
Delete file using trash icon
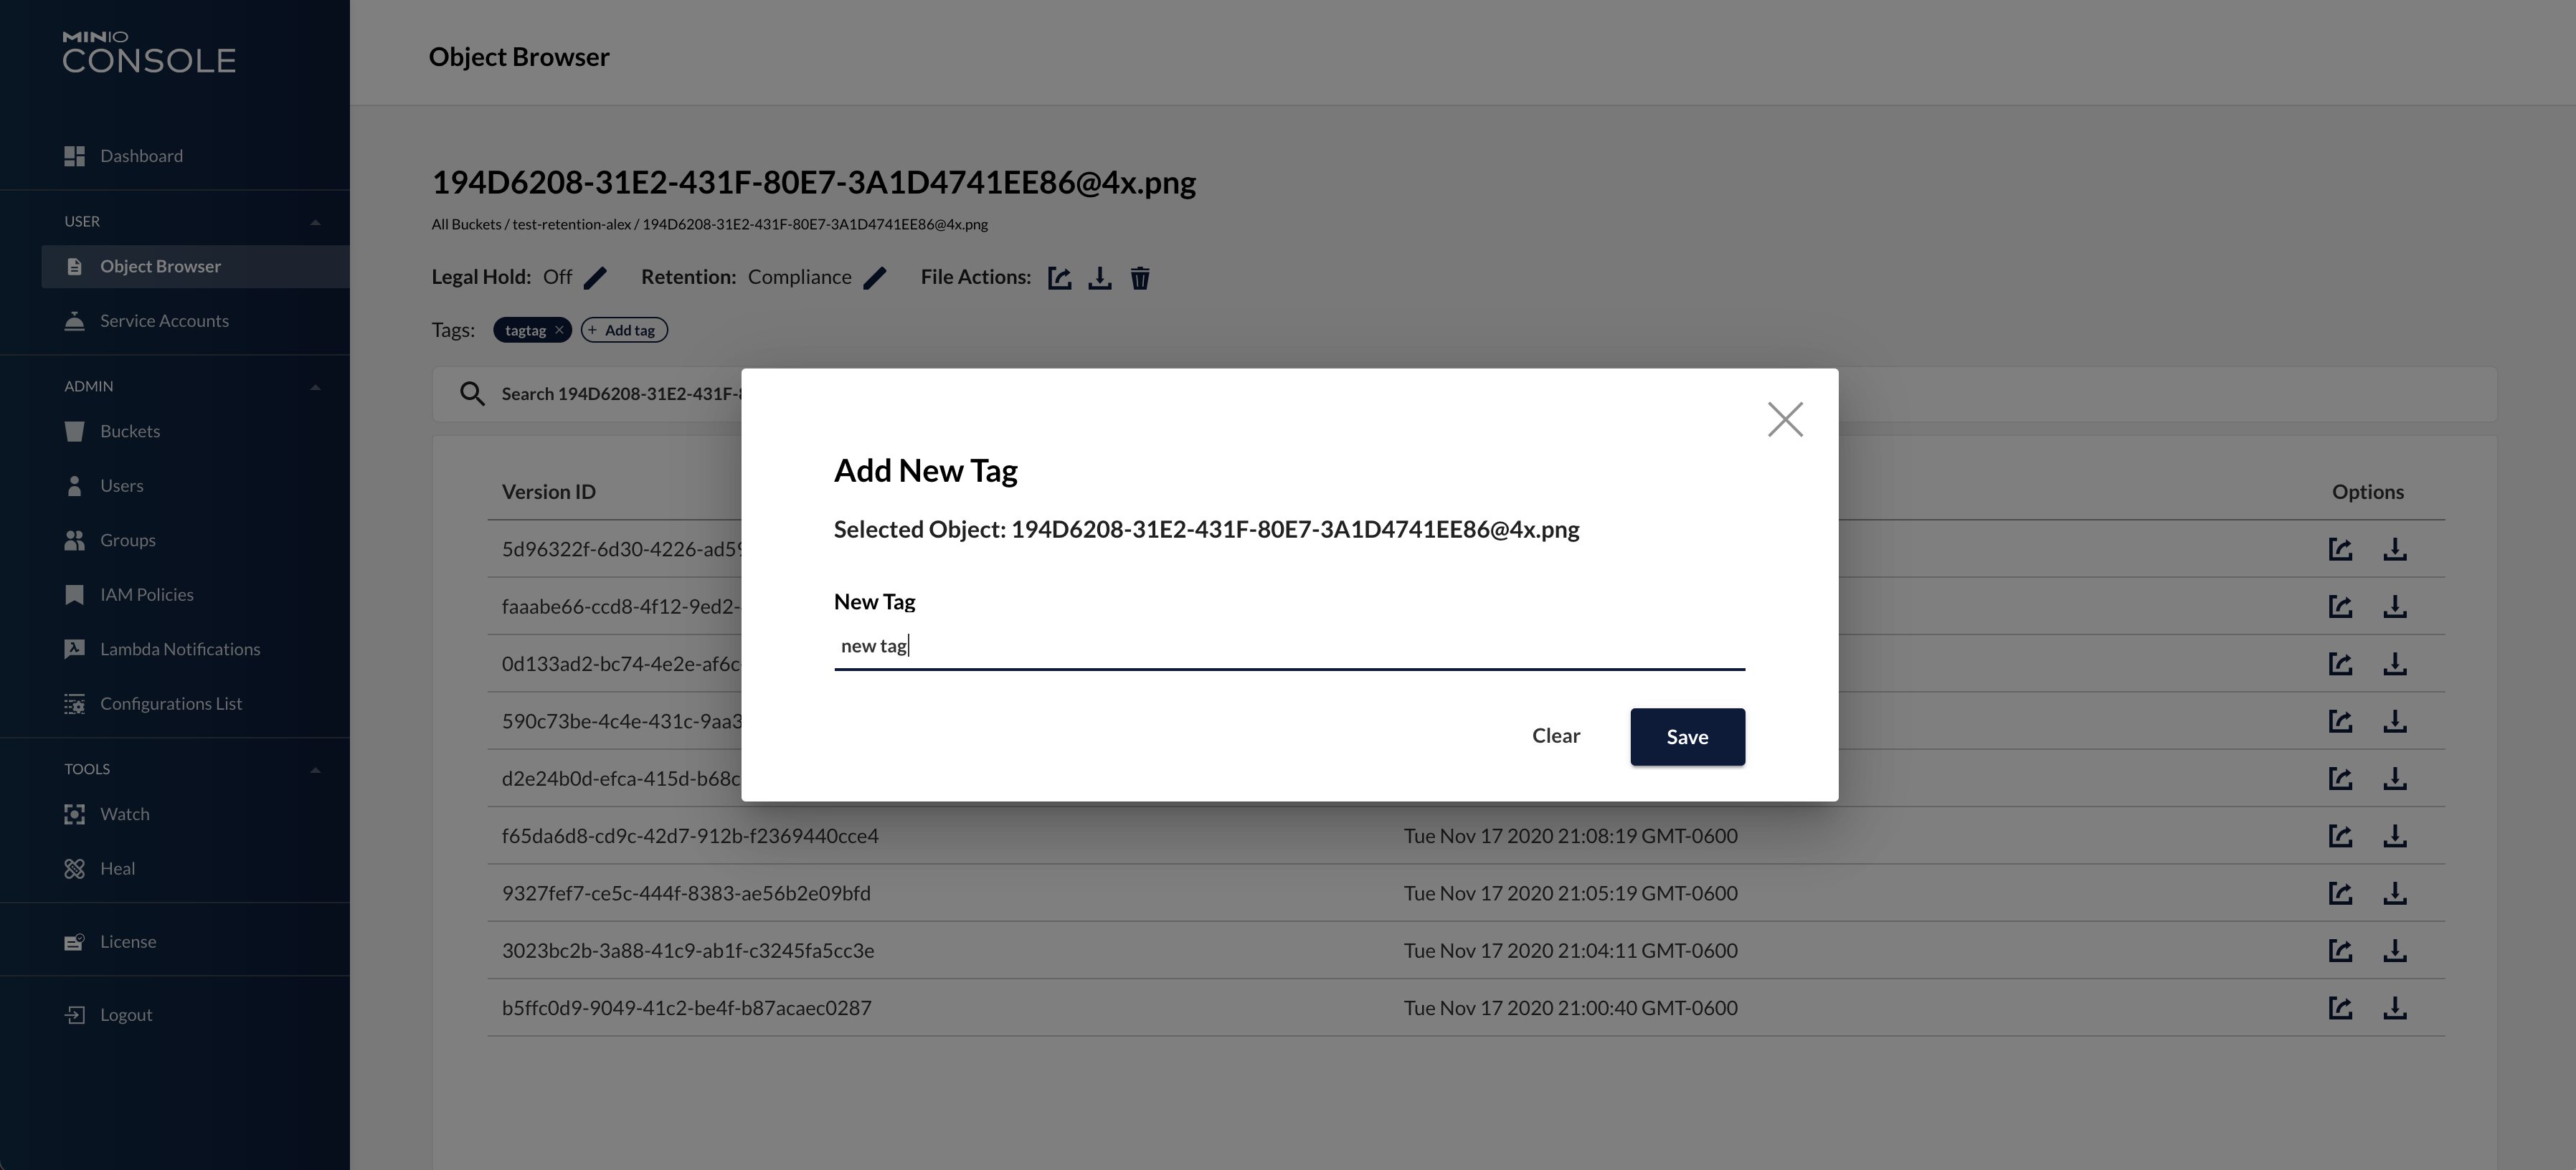[1140, 278]
